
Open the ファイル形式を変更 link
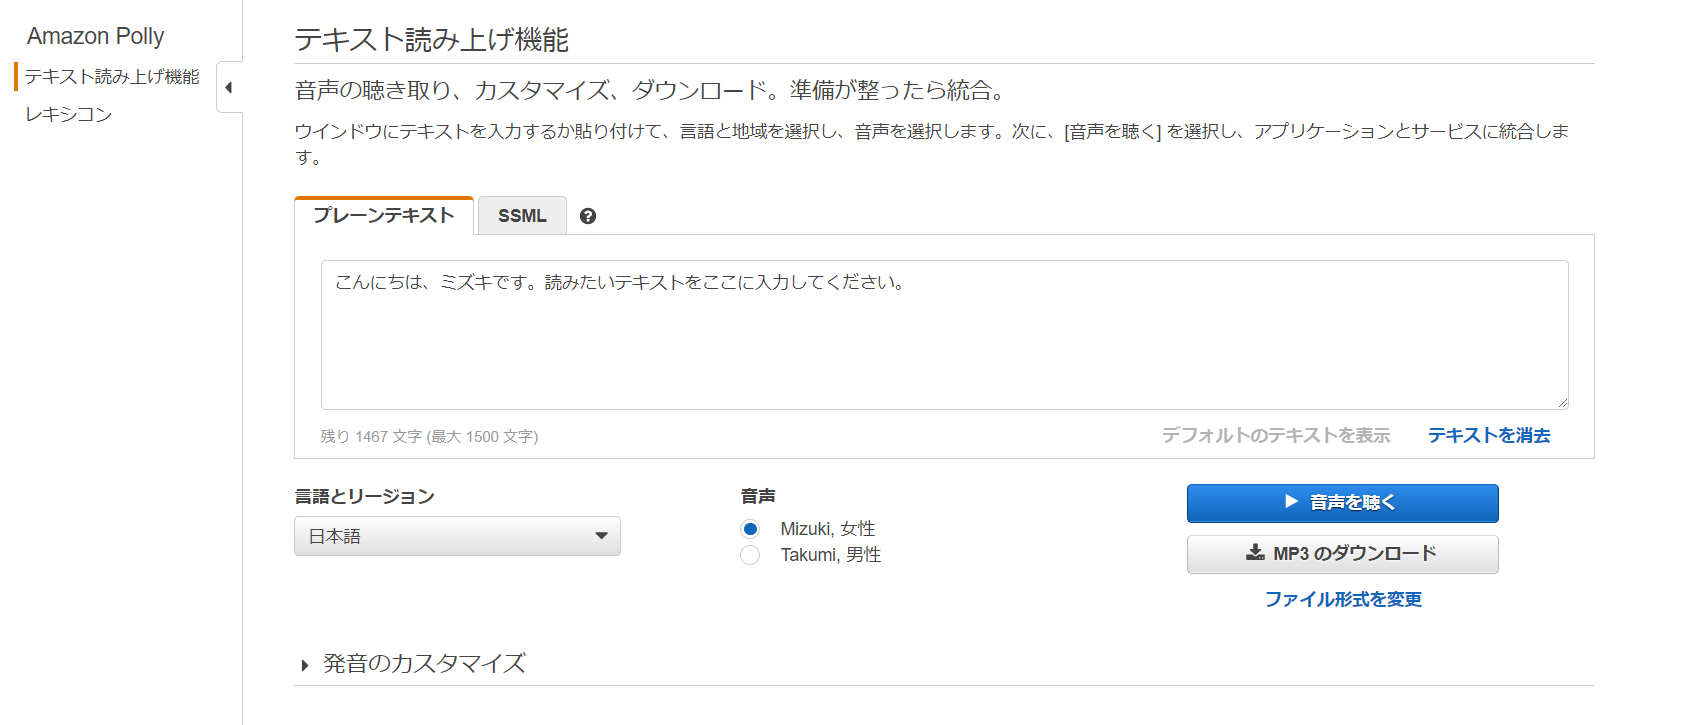click(x=1343, y=599)
